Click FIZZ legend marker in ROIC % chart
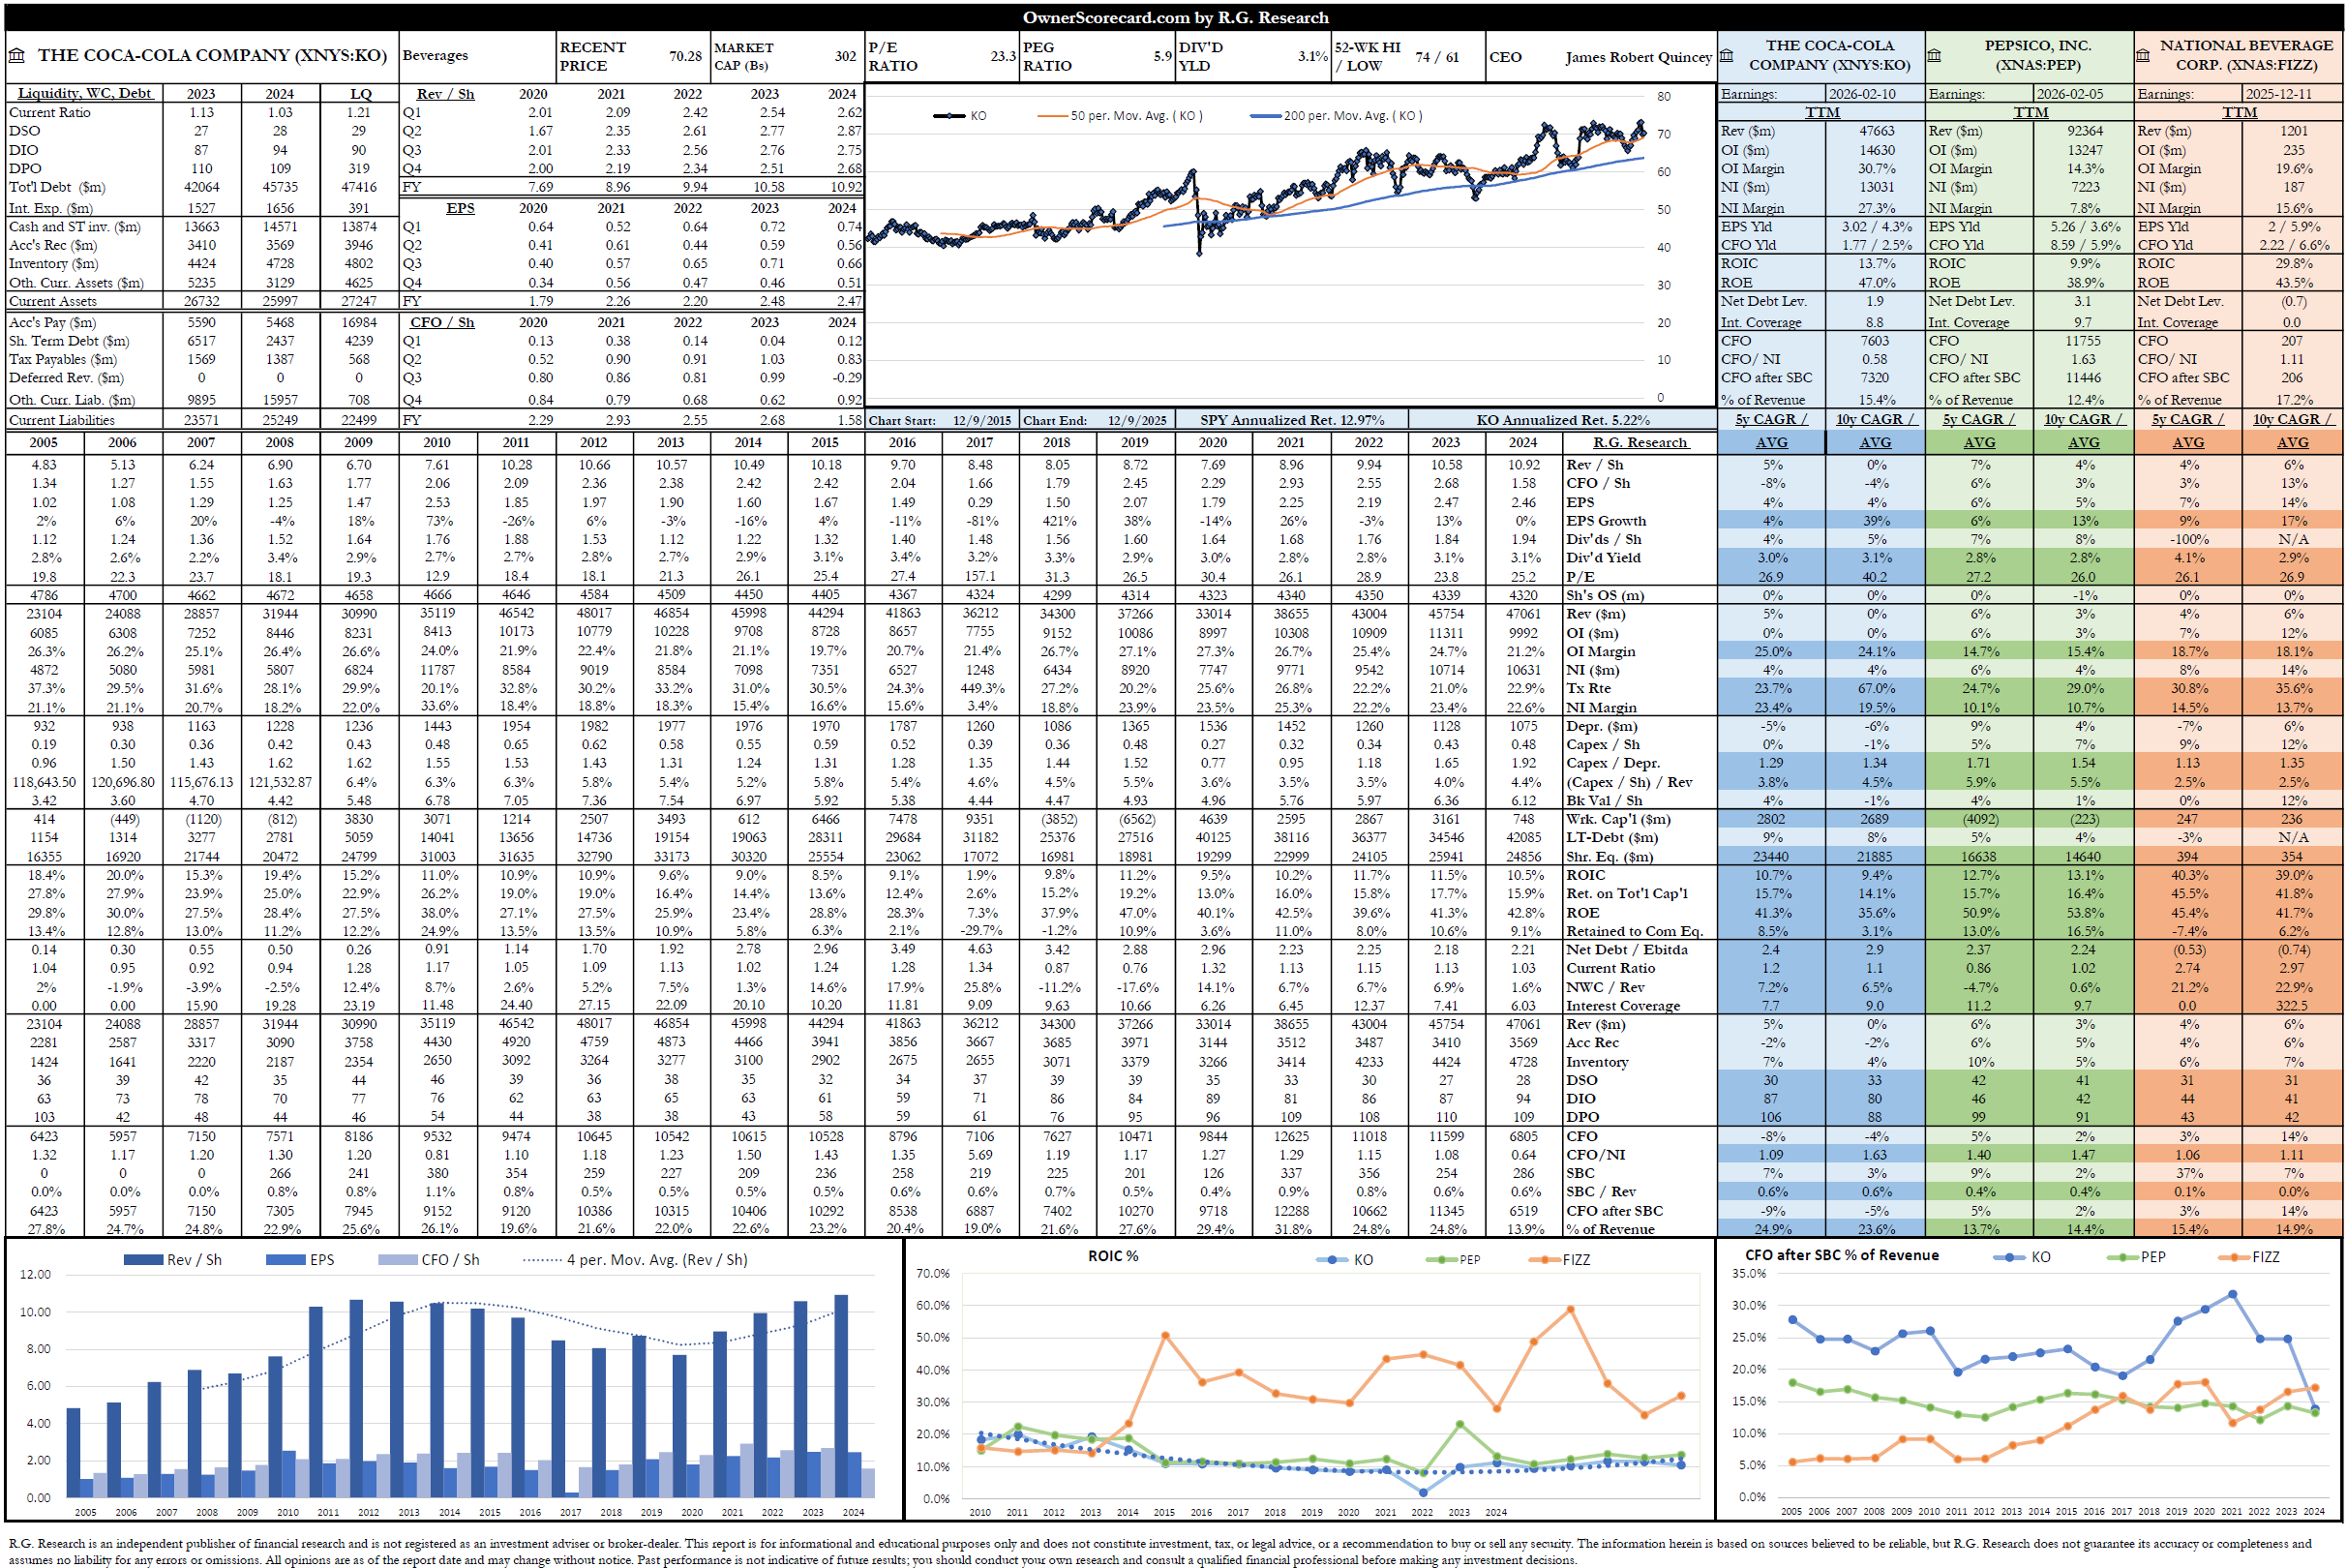This screenshot has height=1568, width=2347. tap(1544, 1260)
